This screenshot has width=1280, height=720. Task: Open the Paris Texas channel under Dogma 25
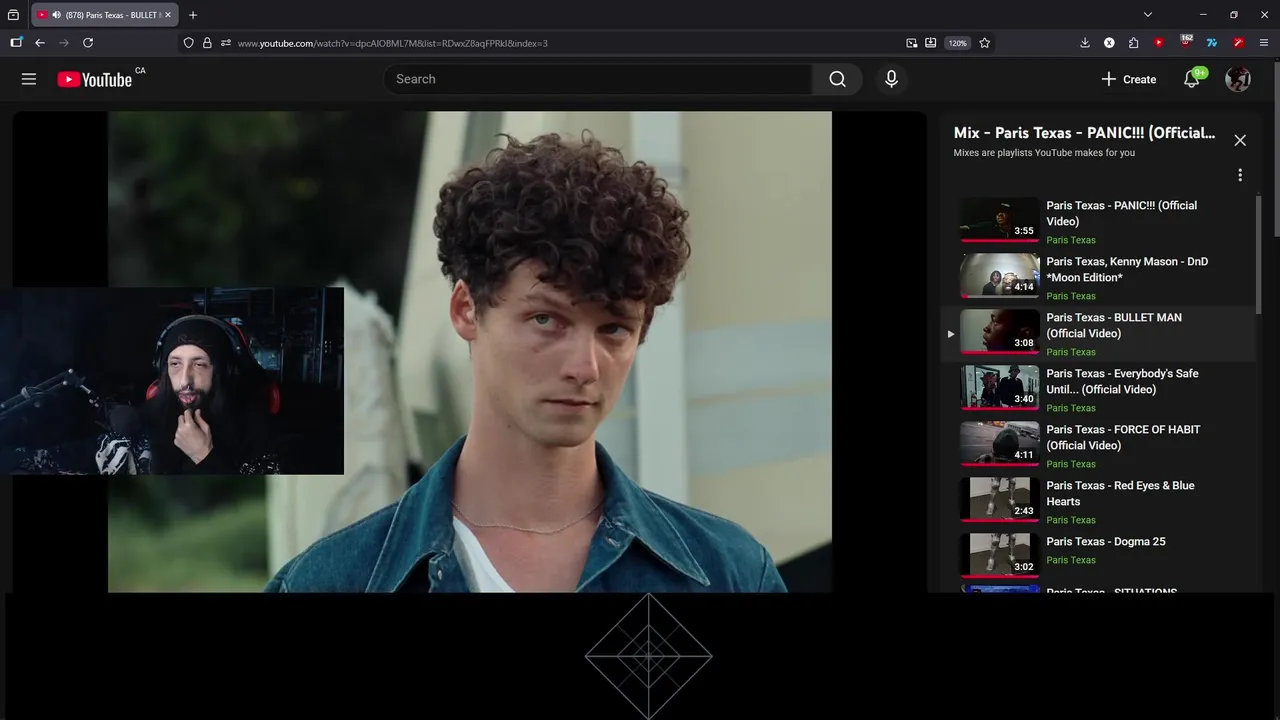pos(1071,560)
